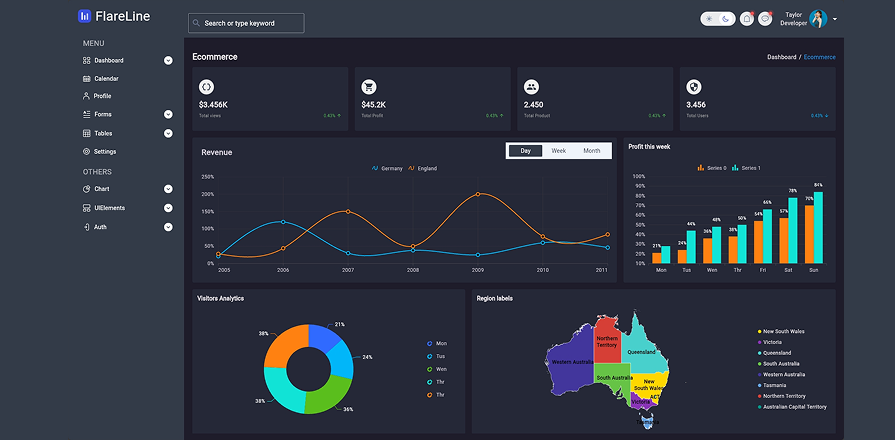The image size is (895, 440).
Task: Click the England series legend icon
Action: tap(411, 168)
